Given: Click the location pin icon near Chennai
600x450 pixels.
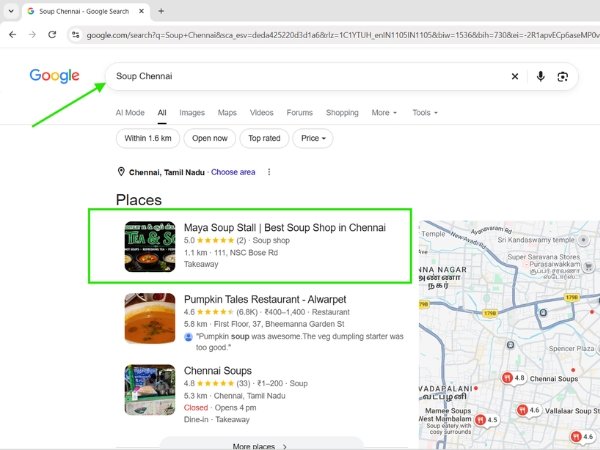Looking at the screenshot, I should pyautogui.click(x=121, y=172).
